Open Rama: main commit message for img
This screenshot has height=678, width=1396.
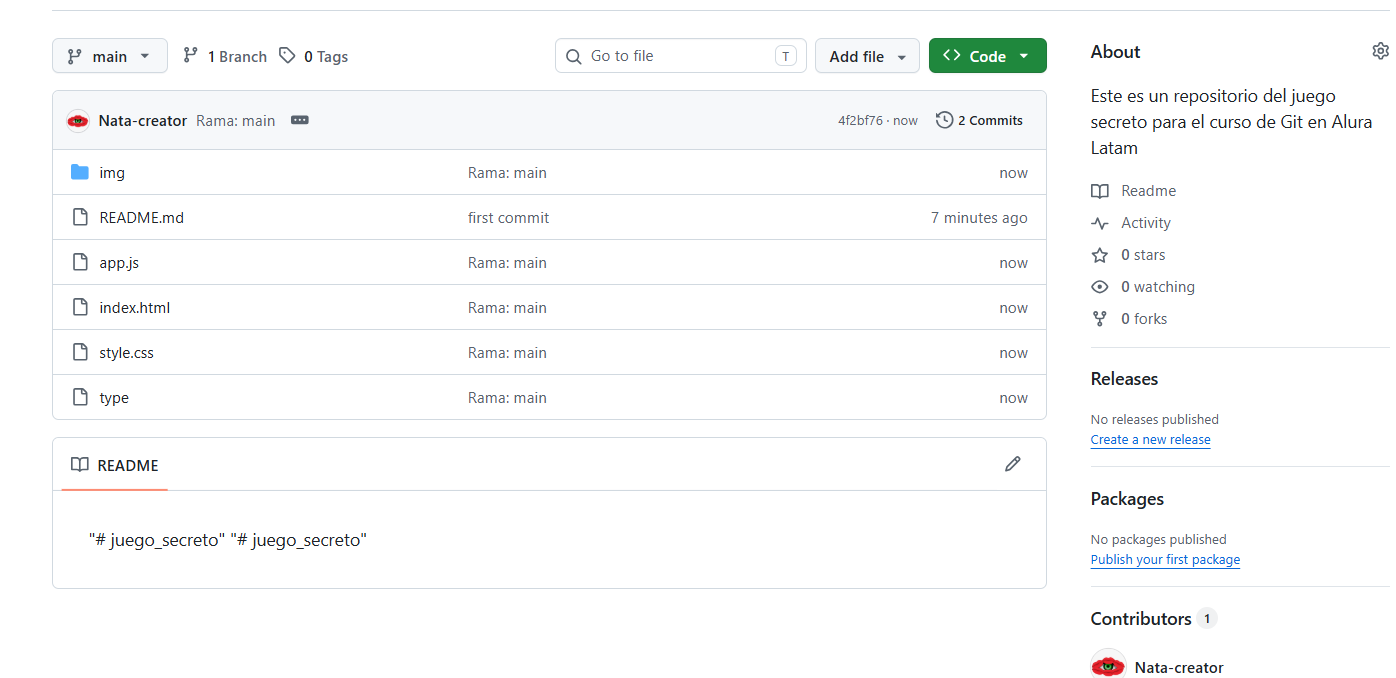click(507, 172)
